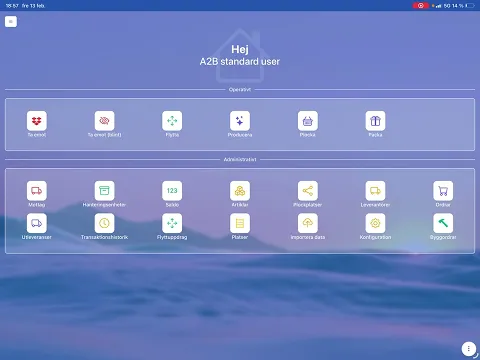Open the Packa packing tile
The width and height of the screenshot is (480, 360).
point(375,121)
